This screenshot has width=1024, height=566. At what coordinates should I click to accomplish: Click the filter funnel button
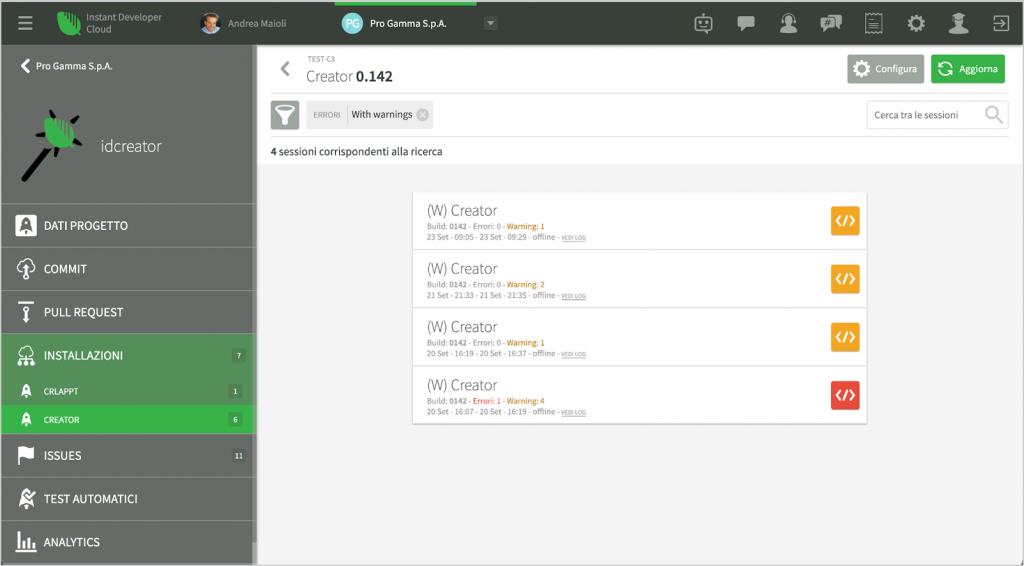click(x=285, y=115)
